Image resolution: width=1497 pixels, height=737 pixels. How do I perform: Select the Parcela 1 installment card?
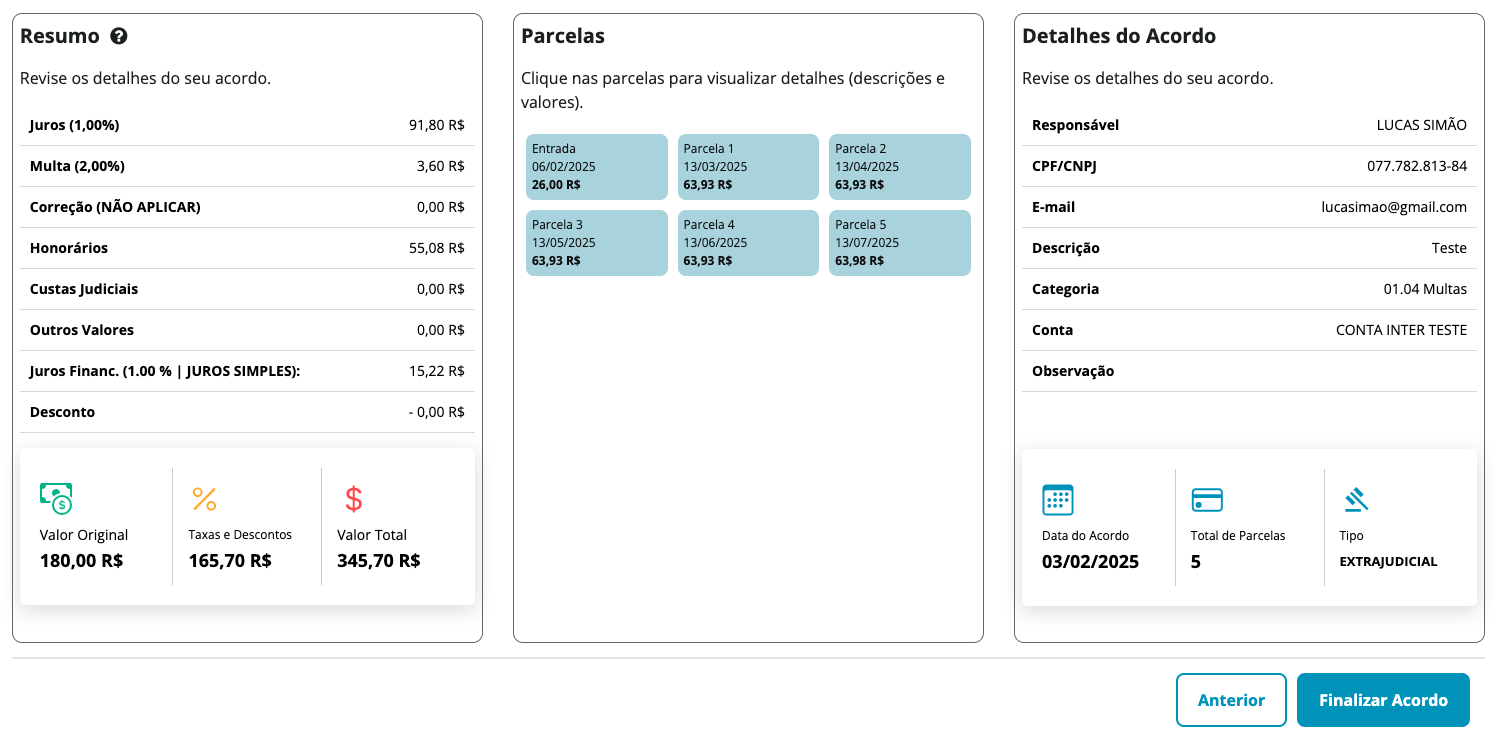tap(748, 167)
